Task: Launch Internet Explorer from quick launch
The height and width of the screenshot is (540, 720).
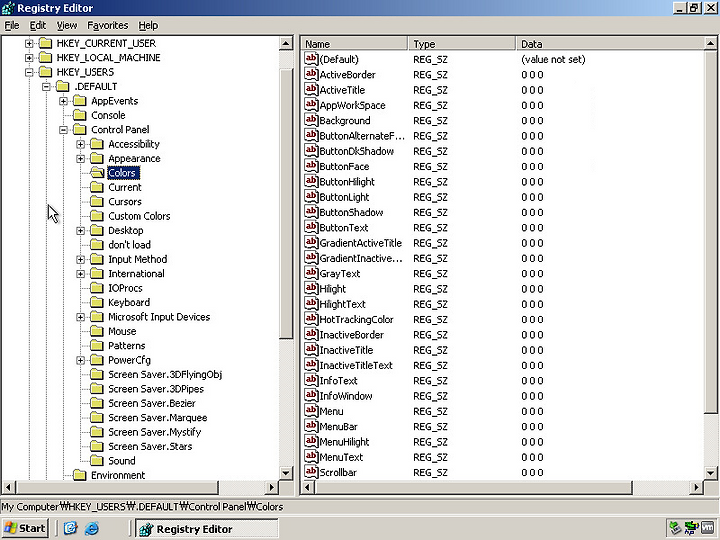Action: coord(91,528)
